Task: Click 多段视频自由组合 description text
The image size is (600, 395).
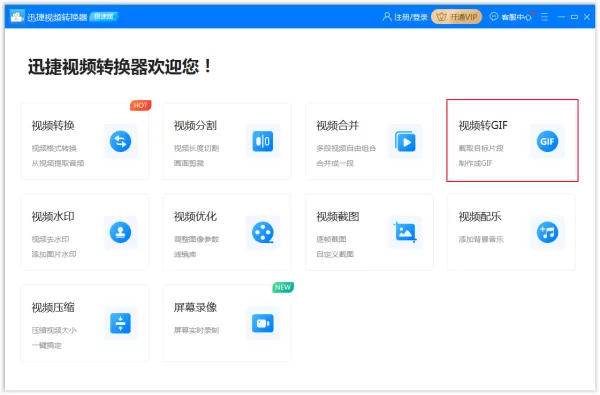Action: (x=346, y=148)
